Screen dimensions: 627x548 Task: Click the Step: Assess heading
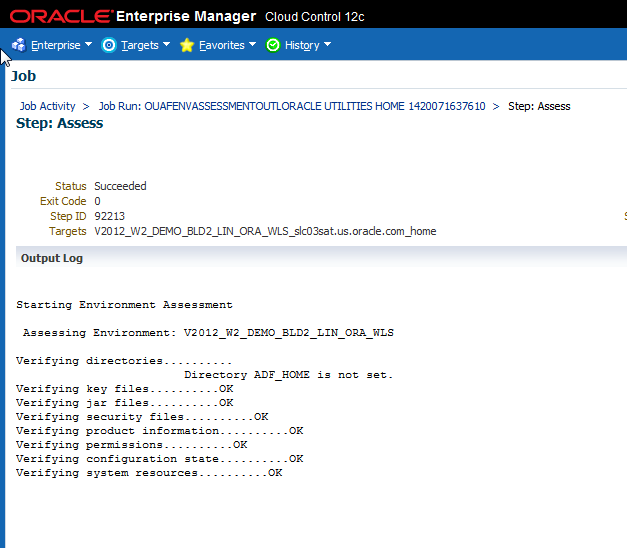(x=60, y=123)
